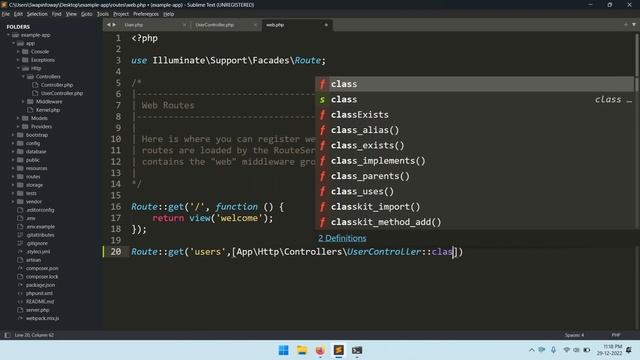Image resolution: width=640 pixels, height=360 pixels.
Task: Open the Help menu
Action: coord(169,14)
